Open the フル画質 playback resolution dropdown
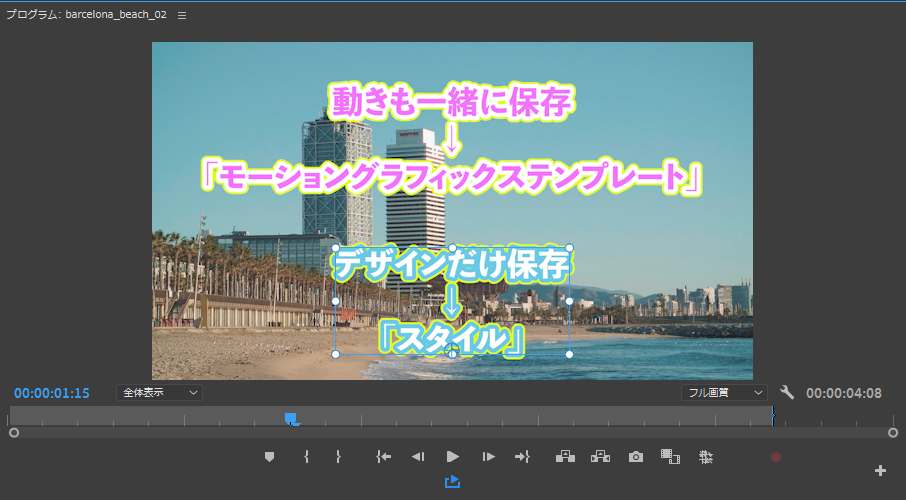This screenshot has width=906, height=500. click(x=724, y=393)
